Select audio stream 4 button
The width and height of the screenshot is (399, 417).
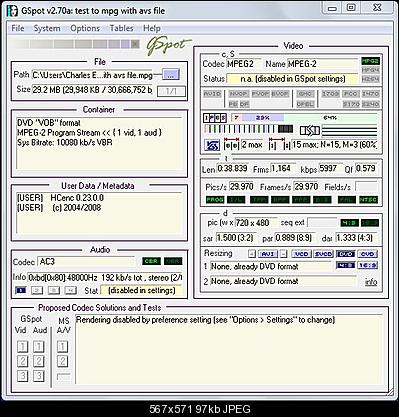70,290
